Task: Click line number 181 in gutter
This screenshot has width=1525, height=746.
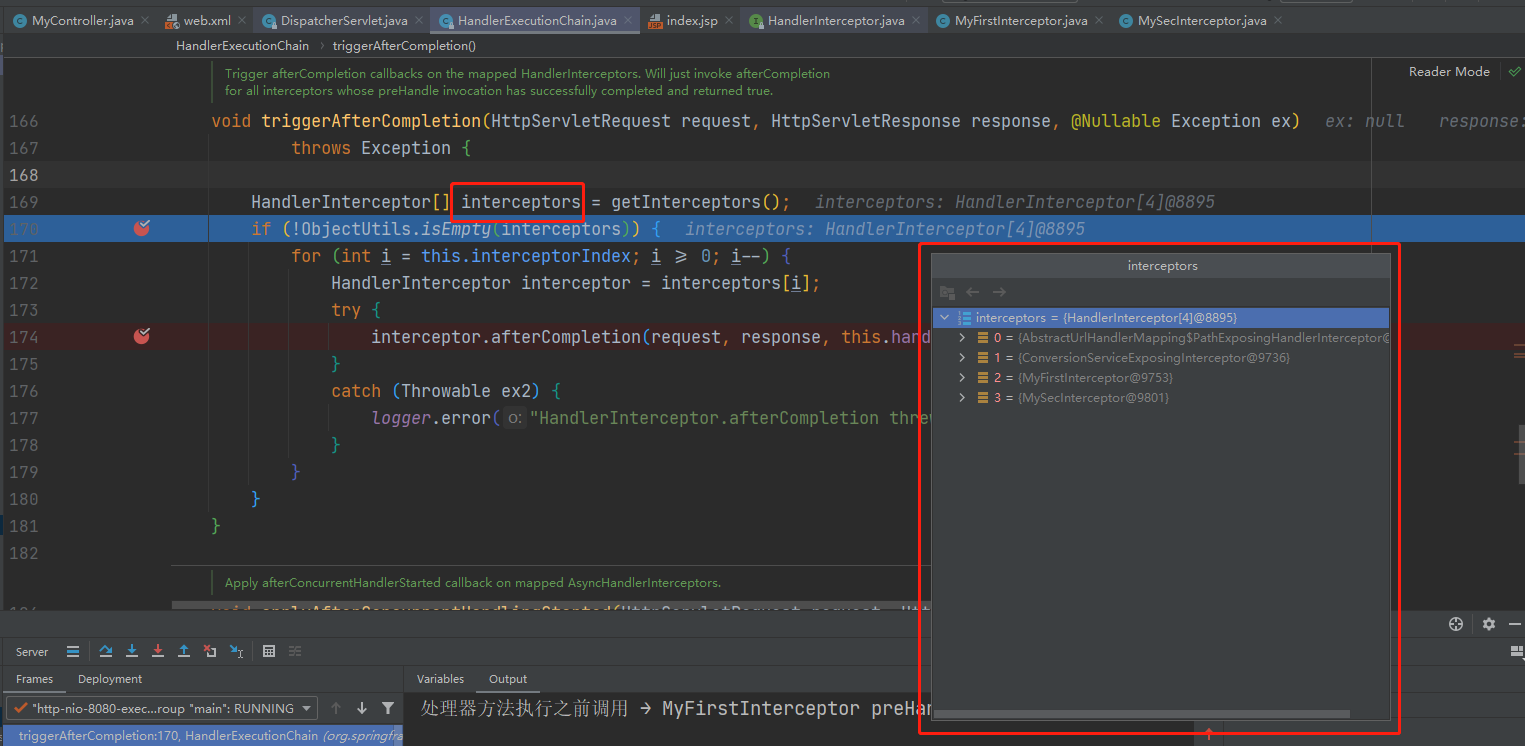Action: pyautogui.click(x=23, y=526)
